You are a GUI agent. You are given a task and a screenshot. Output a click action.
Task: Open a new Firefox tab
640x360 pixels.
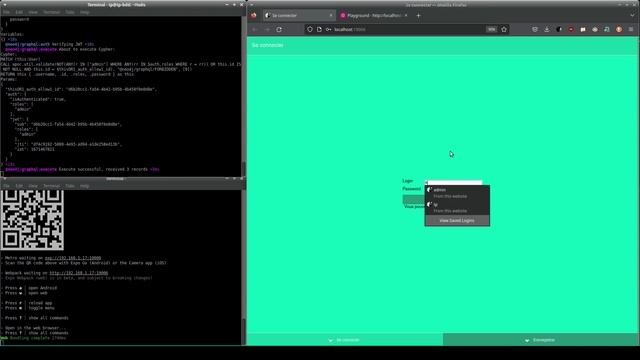(x=418, y=16)
